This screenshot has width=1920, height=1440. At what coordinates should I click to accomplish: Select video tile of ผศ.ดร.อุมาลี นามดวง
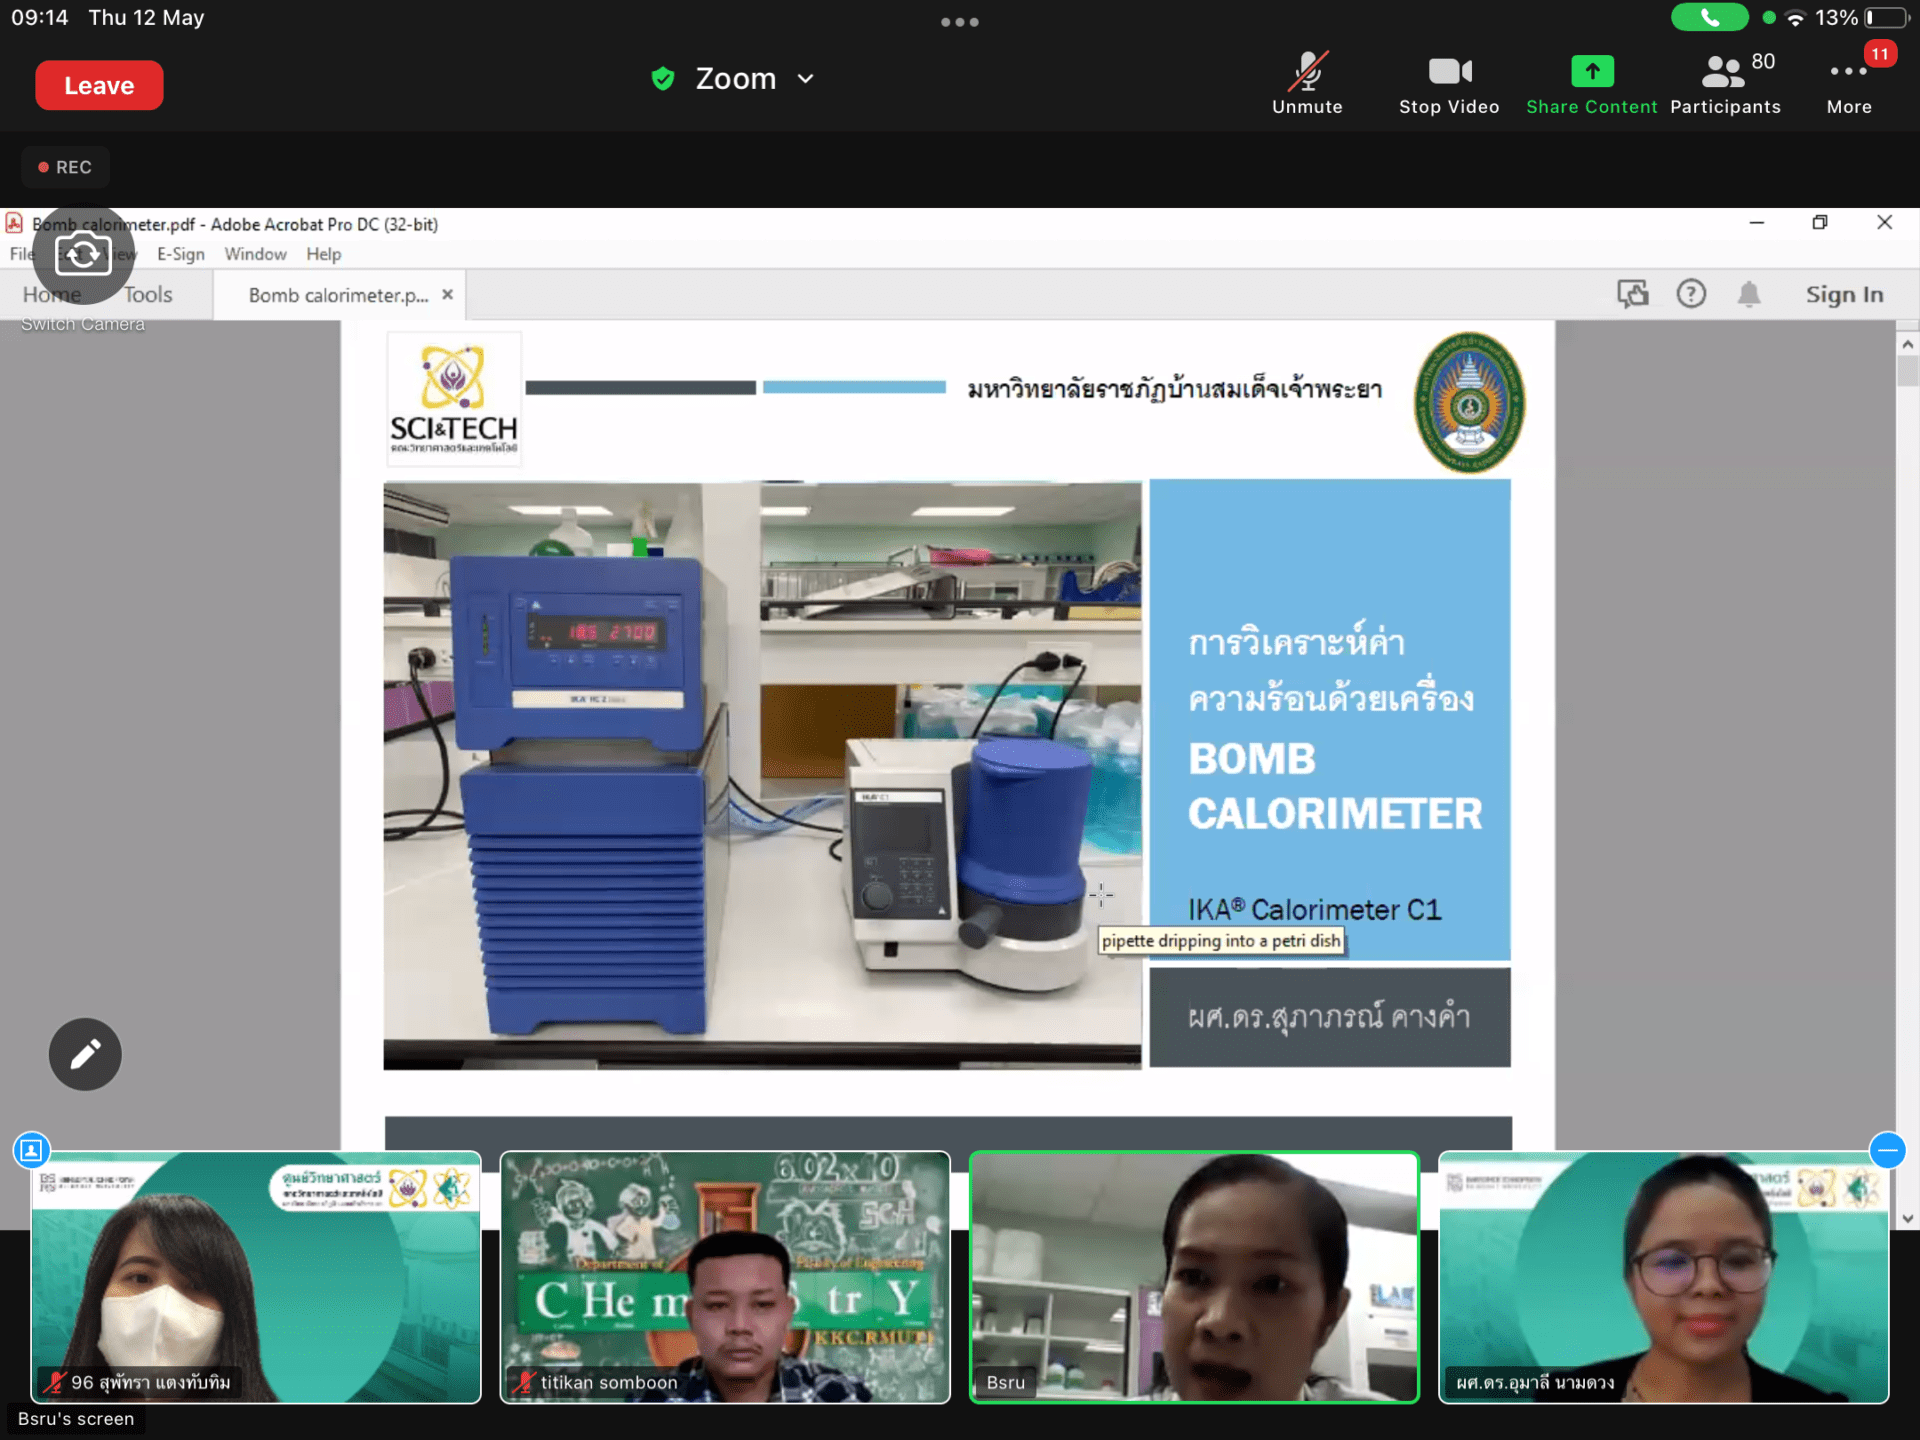coord(1663,1278)
